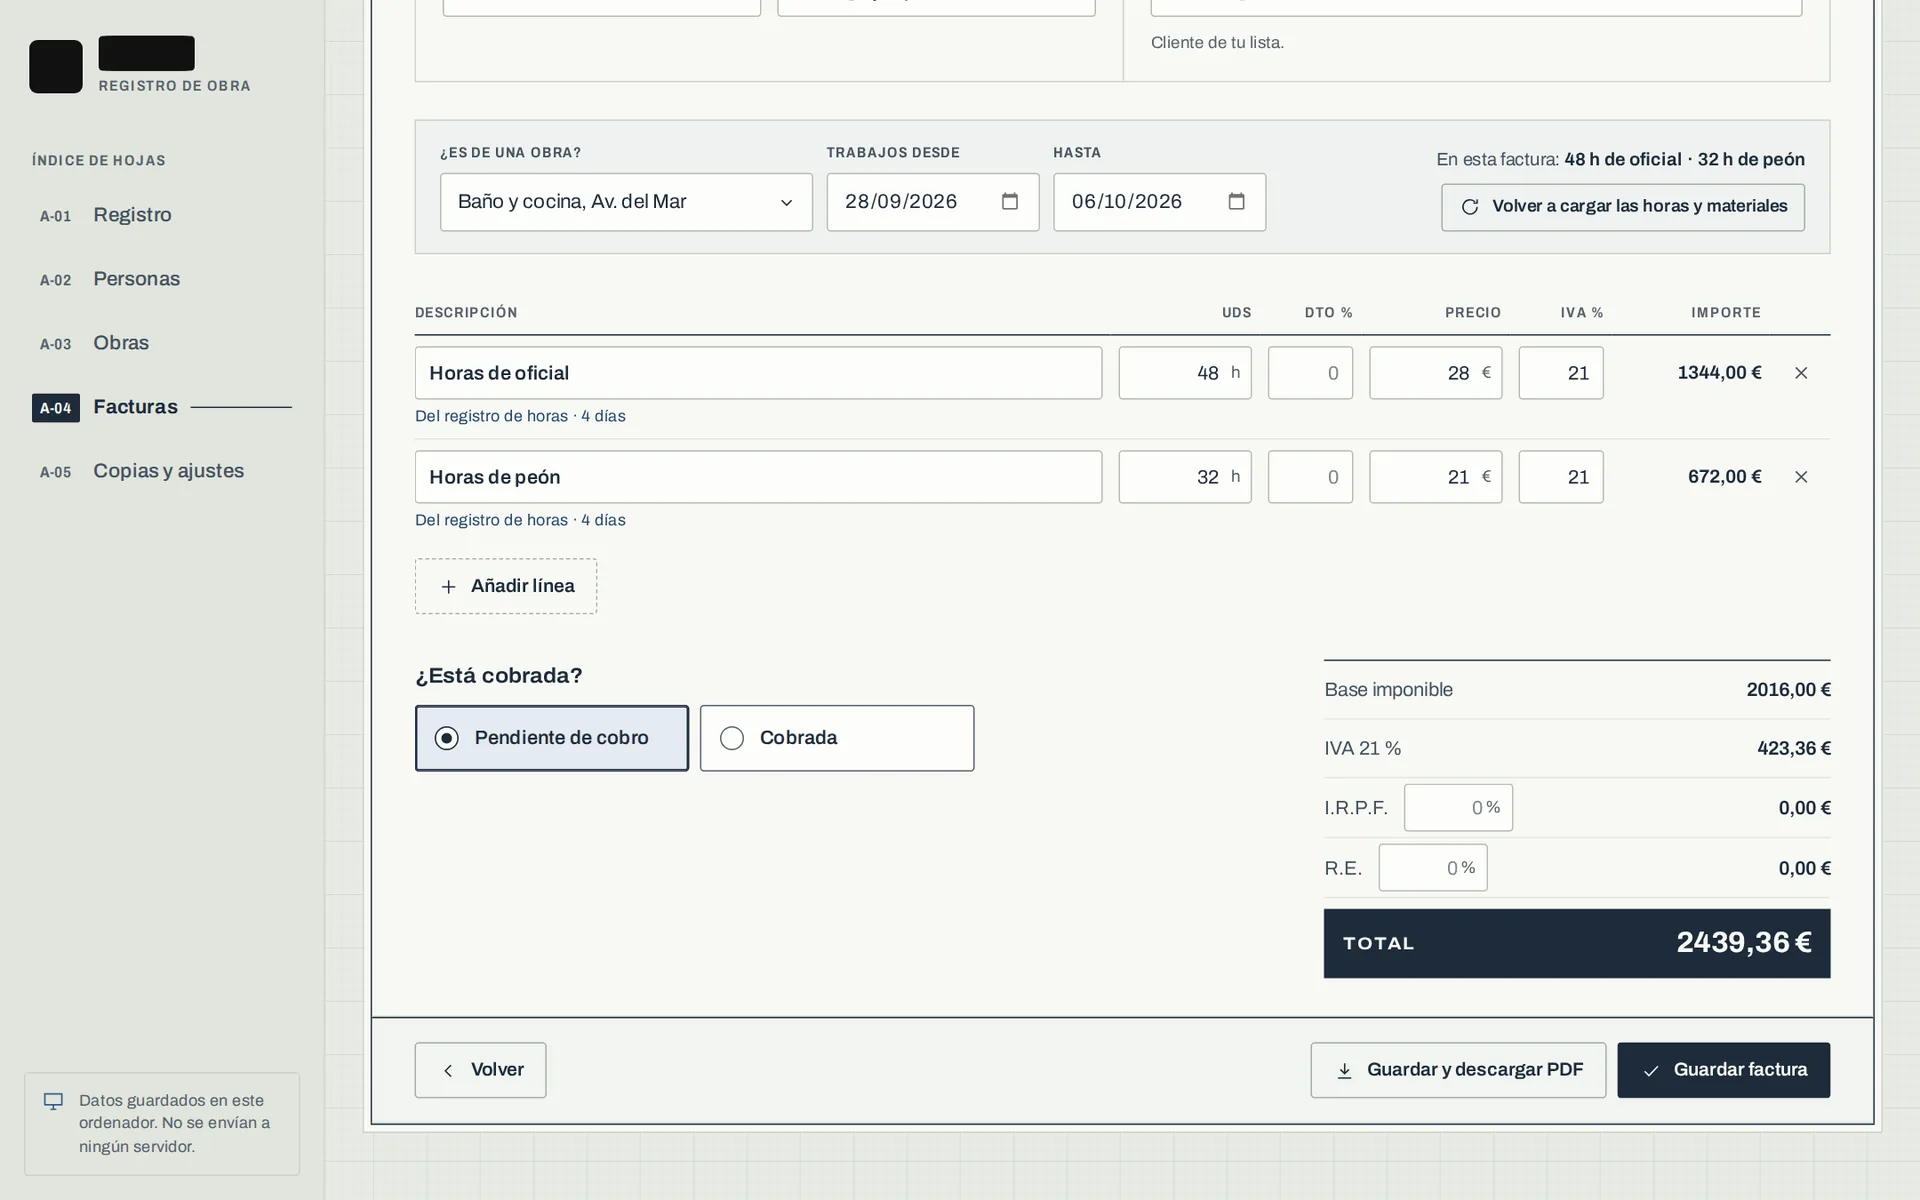Remove the Horas de oficial line

pyautogui.click(x=1801, y=373)
